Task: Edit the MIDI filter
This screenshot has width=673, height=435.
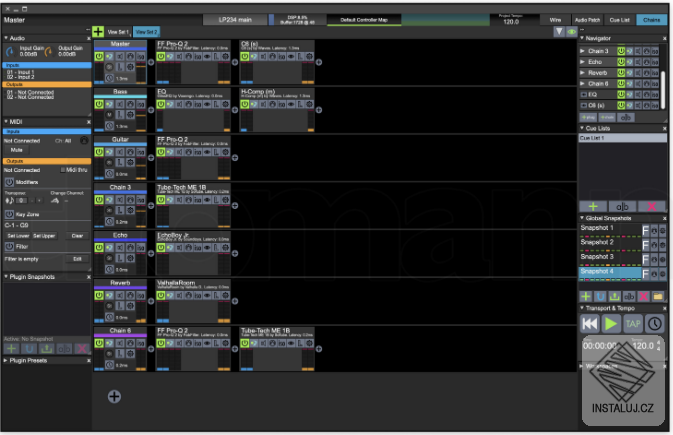Action: (77, 259)
